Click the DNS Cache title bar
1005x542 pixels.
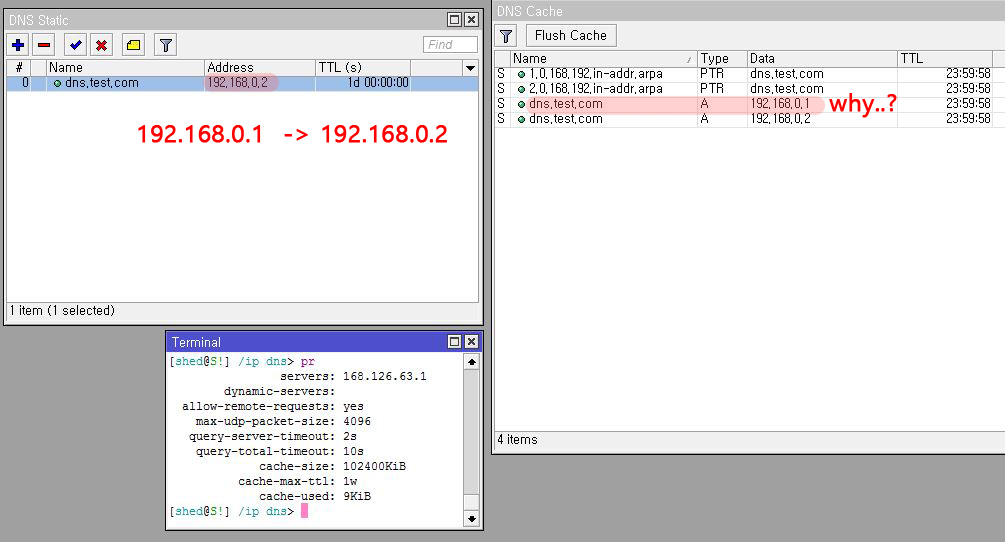pyautogui.click(x=749, y=11)
